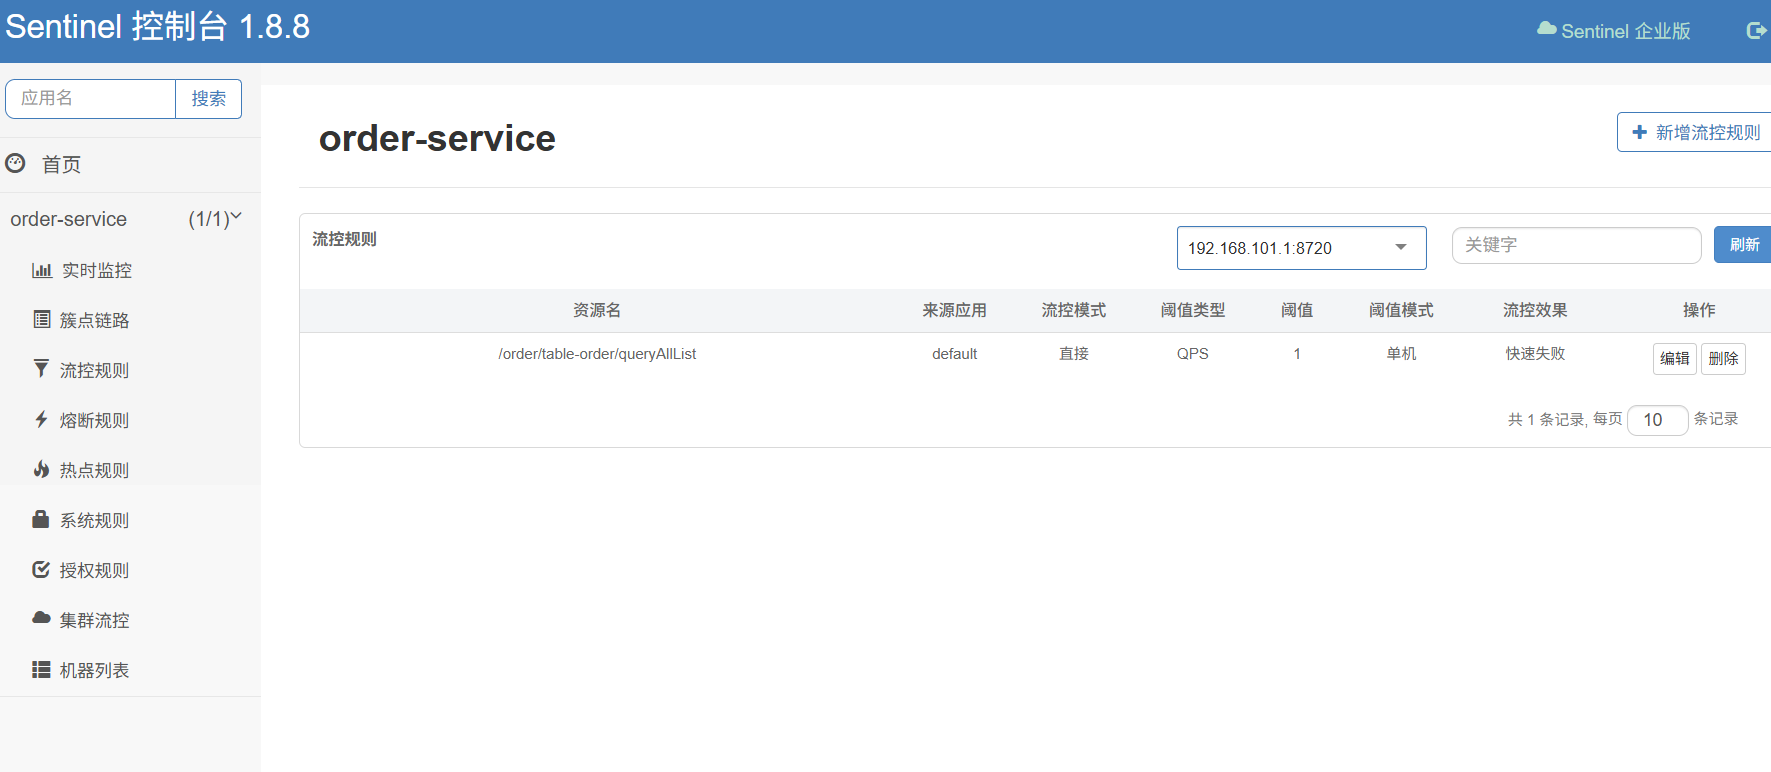Click the lock icon for 系统规则
1771x772 pixels.
(41, 519)
